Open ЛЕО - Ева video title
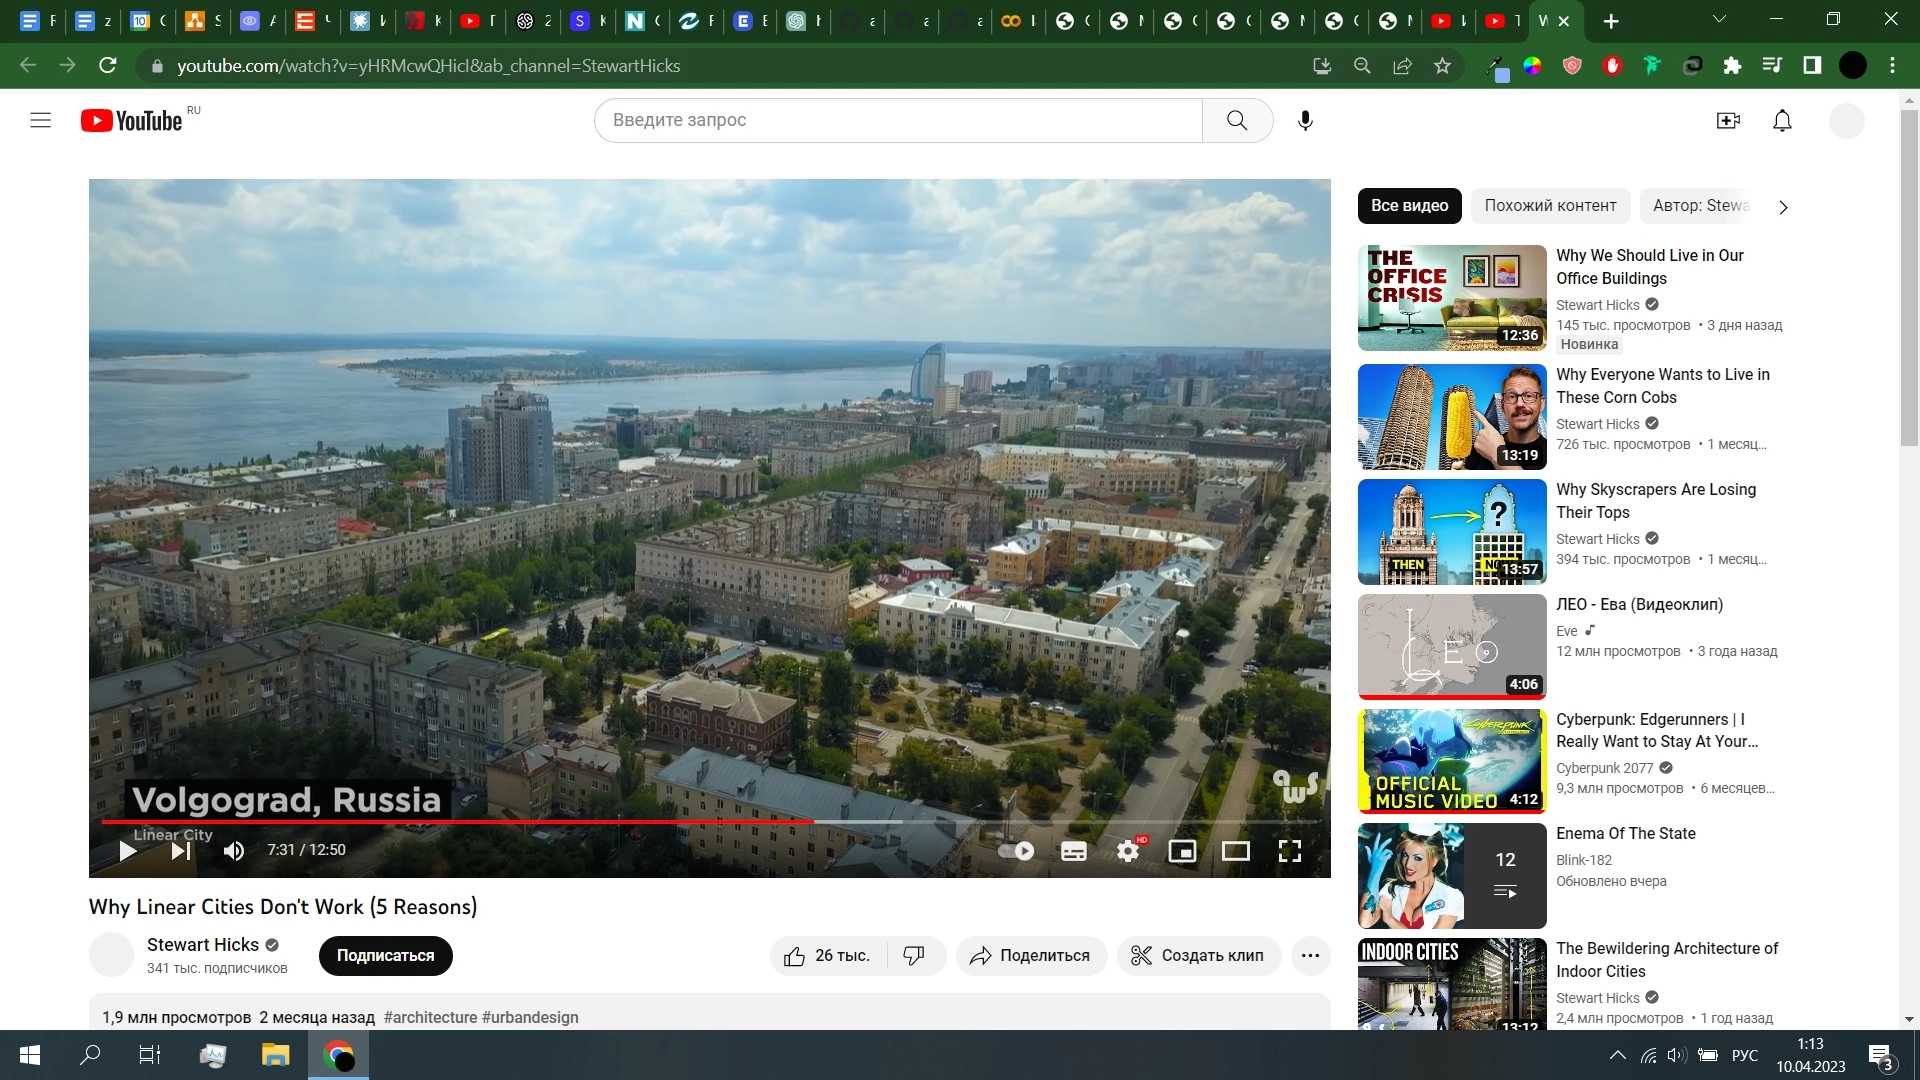1920x1080 pixels. pos(1639,604)
